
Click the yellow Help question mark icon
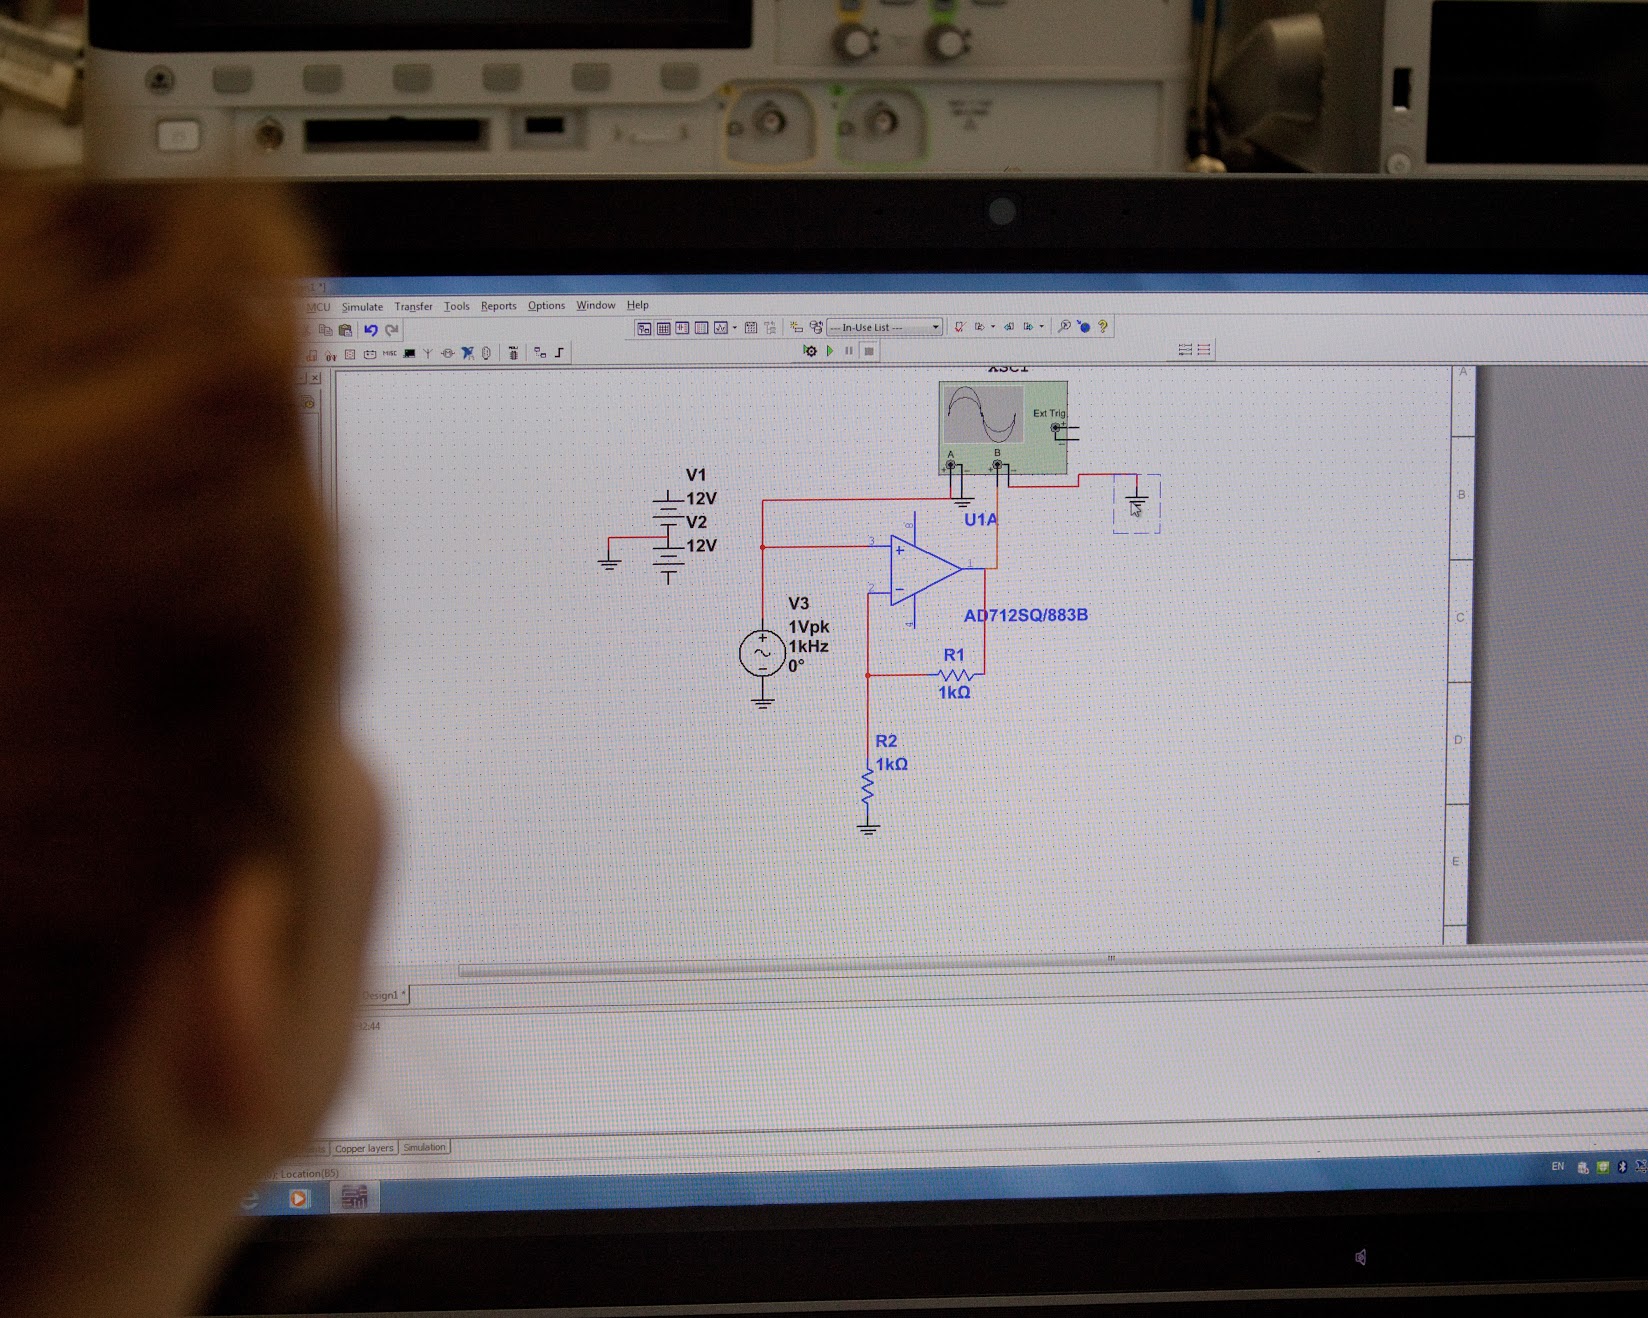(x=1102, y=326)
